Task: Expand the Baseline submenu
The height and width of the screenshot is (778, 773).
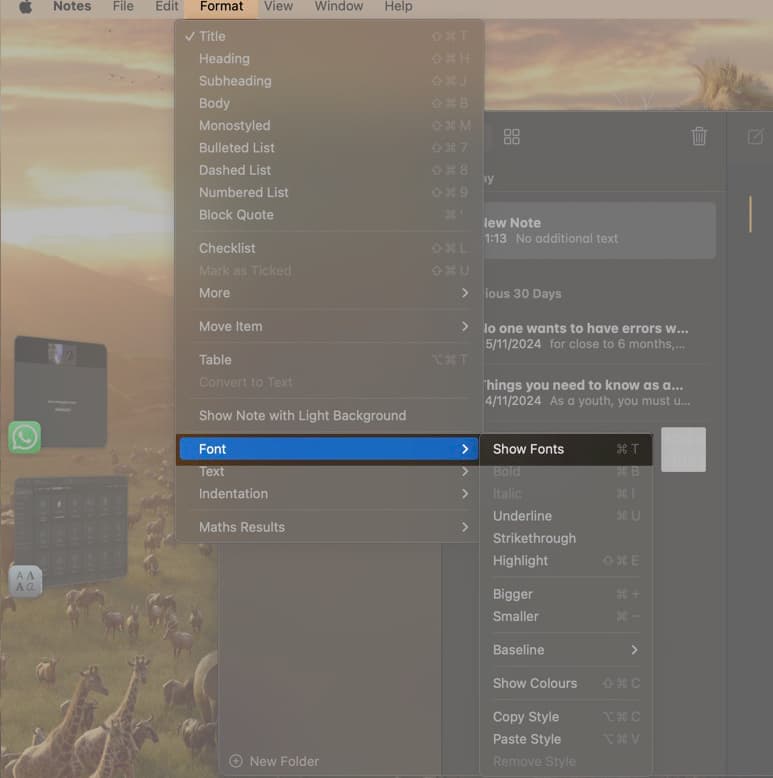Action: pyautogui.click(x=566, y=650)
